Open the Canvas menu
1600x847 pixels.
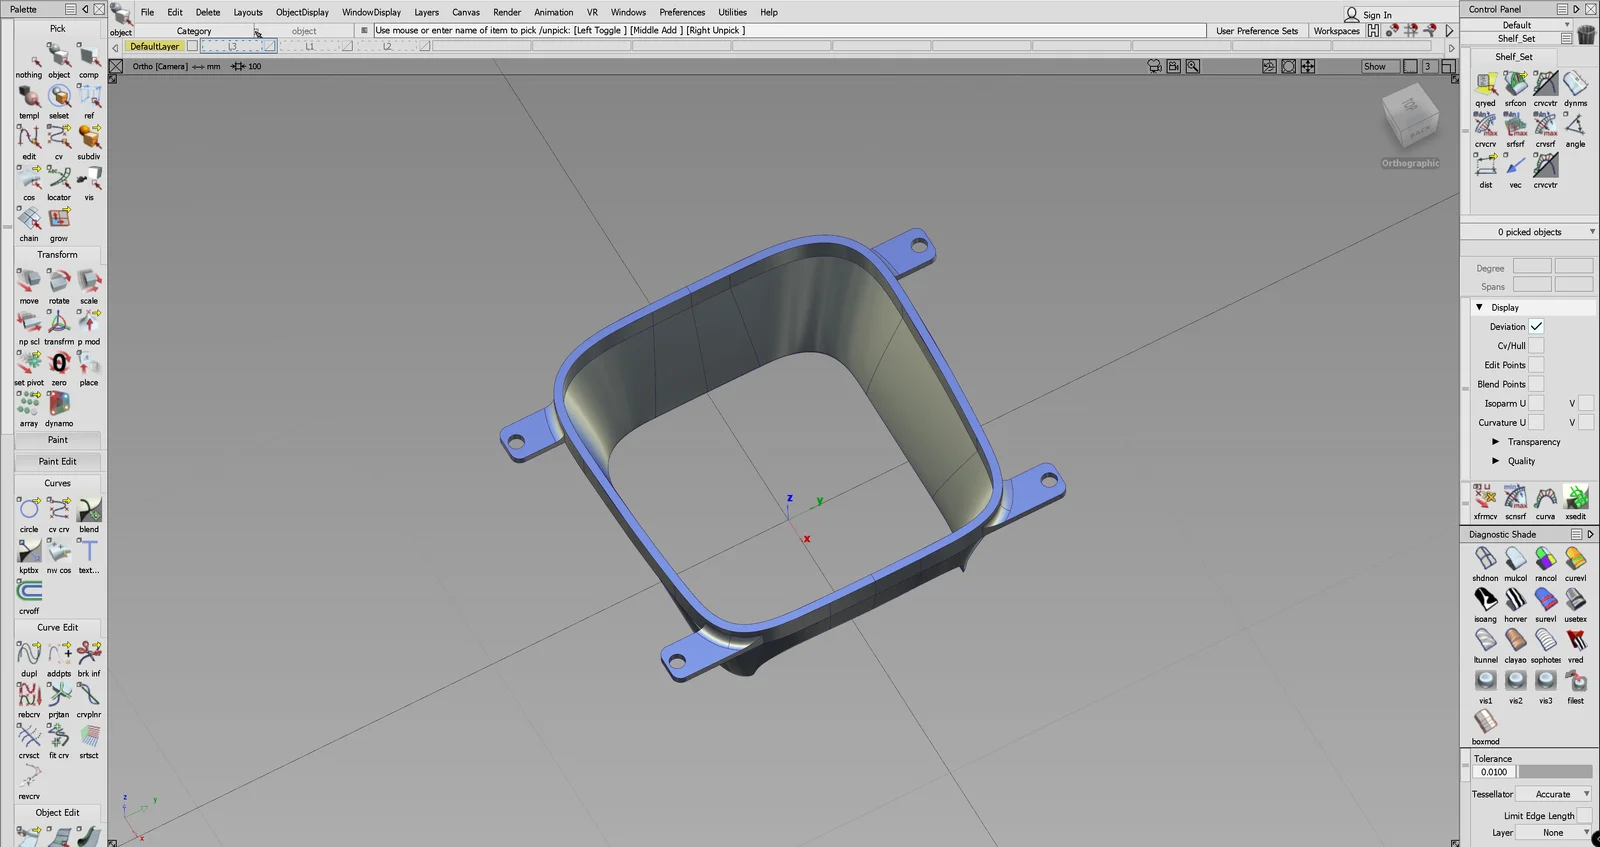pyautogui.click(x=466, y=12)
